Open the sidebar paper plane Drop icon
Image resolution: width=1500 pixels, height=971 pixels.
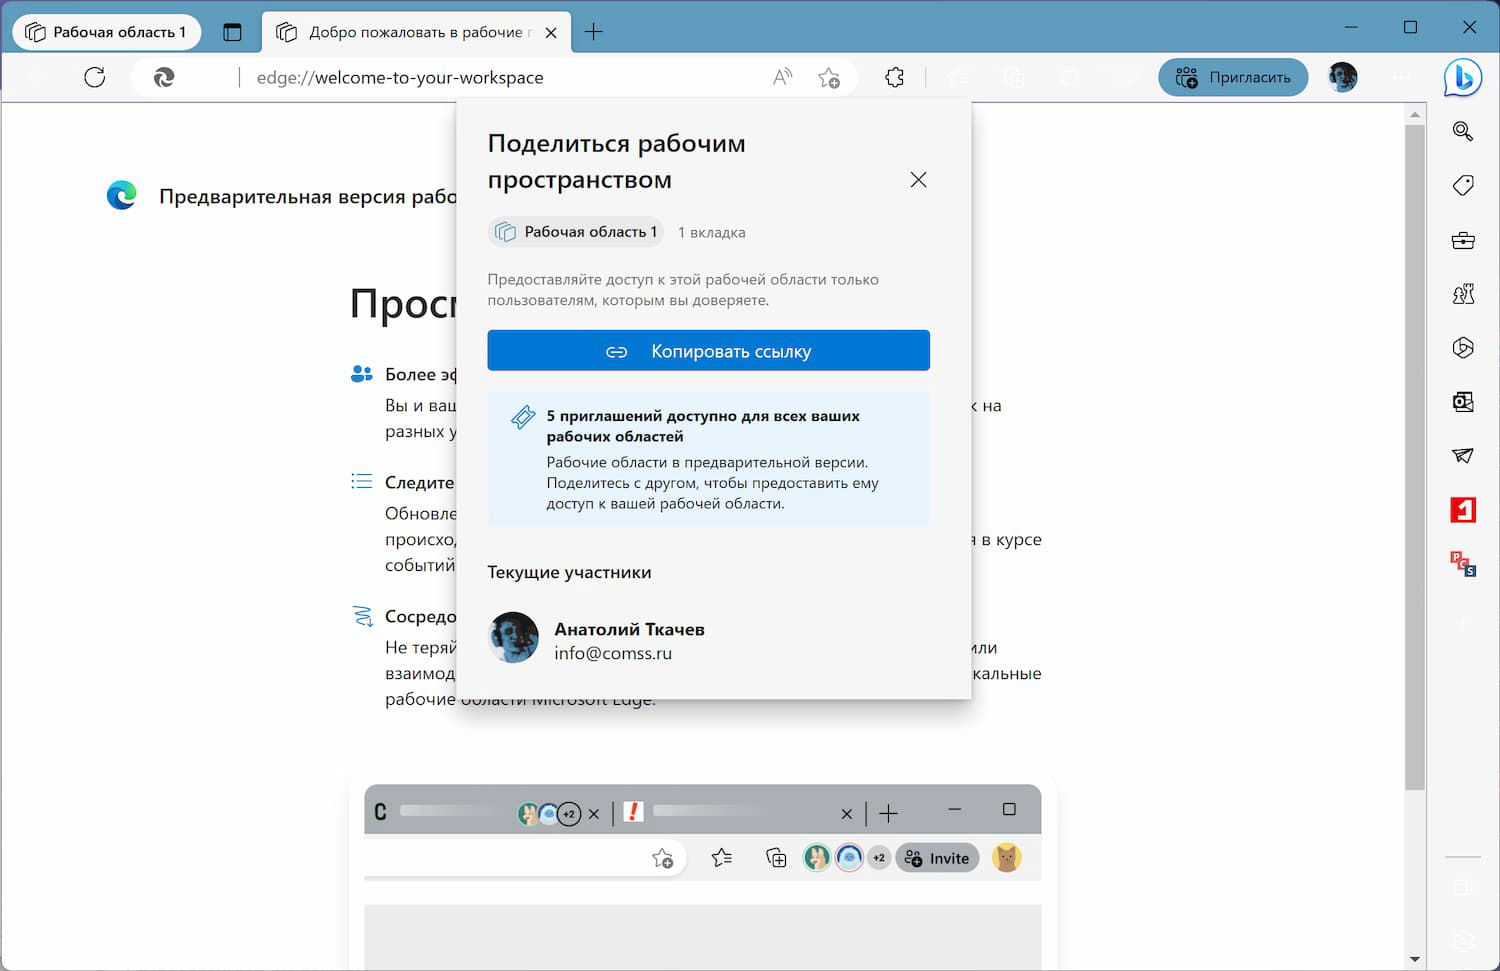pos(1463,456)
